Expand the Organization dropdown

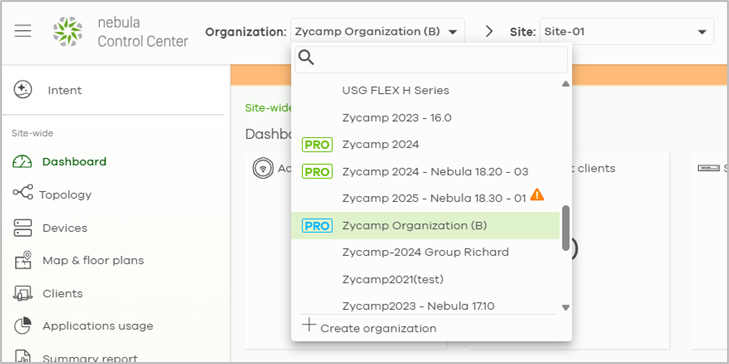click(x=378, y=32)
